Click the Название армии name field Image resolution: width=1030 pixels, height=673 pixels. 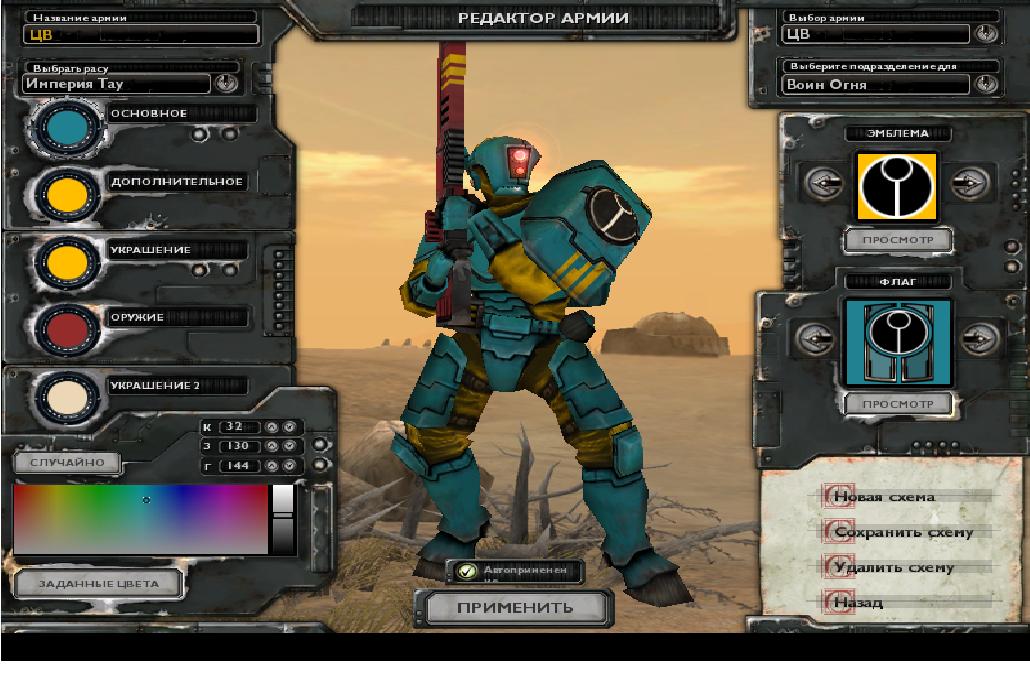tap(141, 34)
